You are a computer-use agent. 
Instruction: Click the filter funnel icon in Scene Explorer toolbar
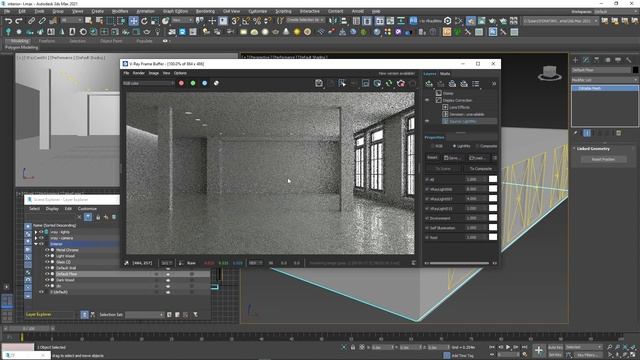88,217
